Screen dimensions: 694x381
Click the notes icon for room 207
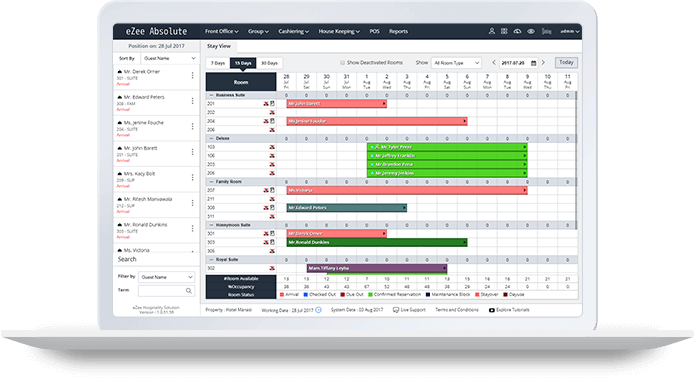pos(272,190)
